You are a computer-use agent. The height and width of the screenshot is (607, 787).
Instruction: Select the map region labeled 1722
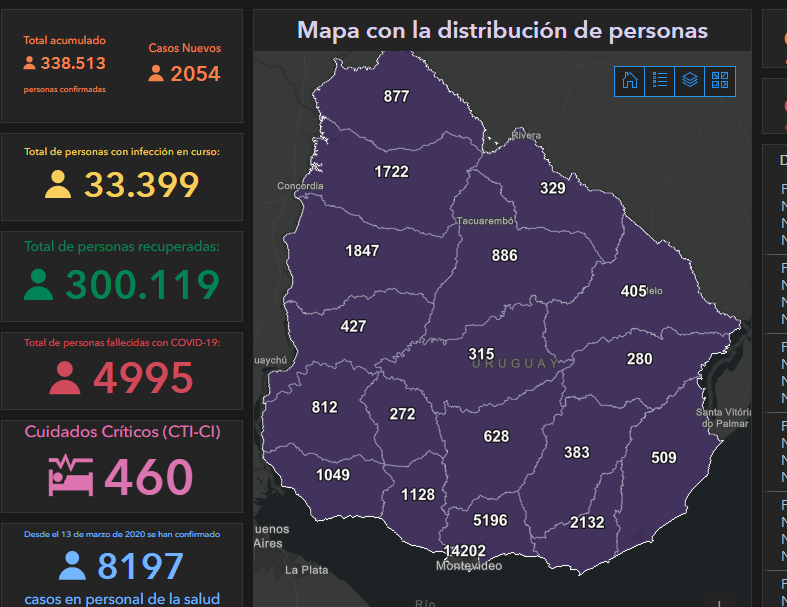391,172
